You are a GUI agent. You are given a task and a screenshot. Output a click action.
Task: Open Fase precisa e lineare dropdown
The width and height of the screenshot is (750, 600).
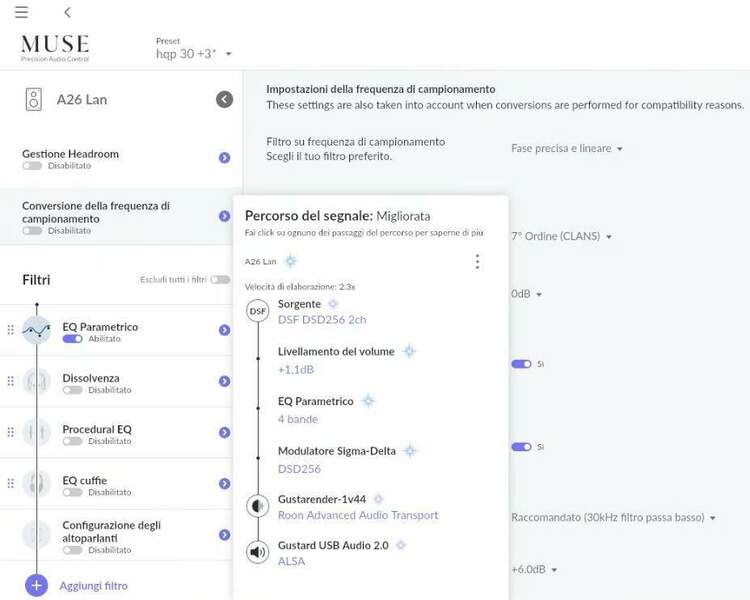pos(567,149)
